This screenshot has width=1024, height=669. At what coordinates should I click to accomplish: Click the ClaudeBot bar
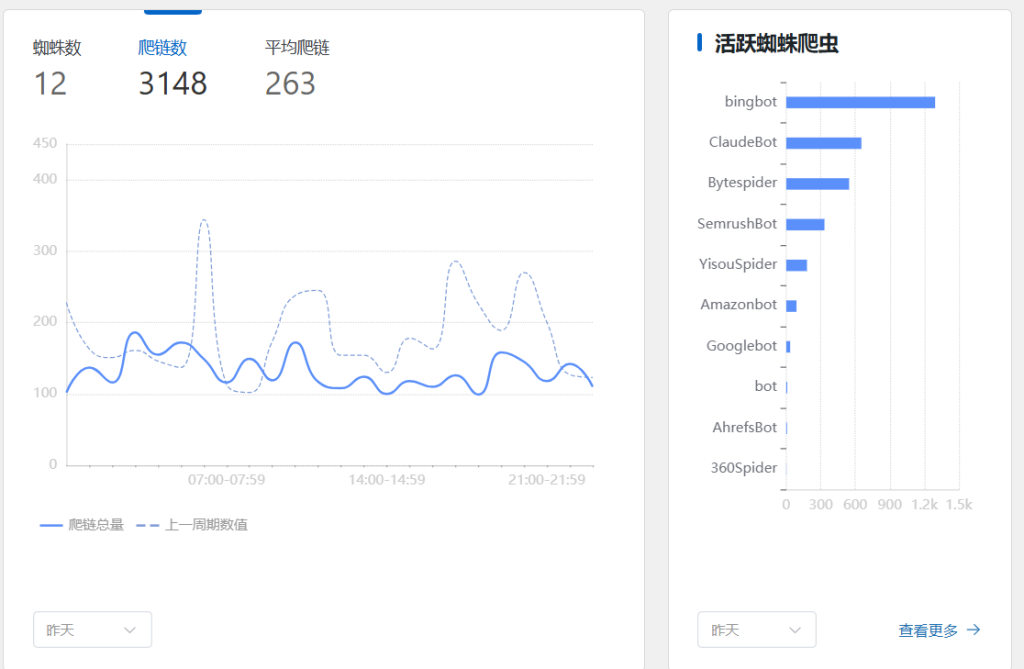click(x=824, y=143)
